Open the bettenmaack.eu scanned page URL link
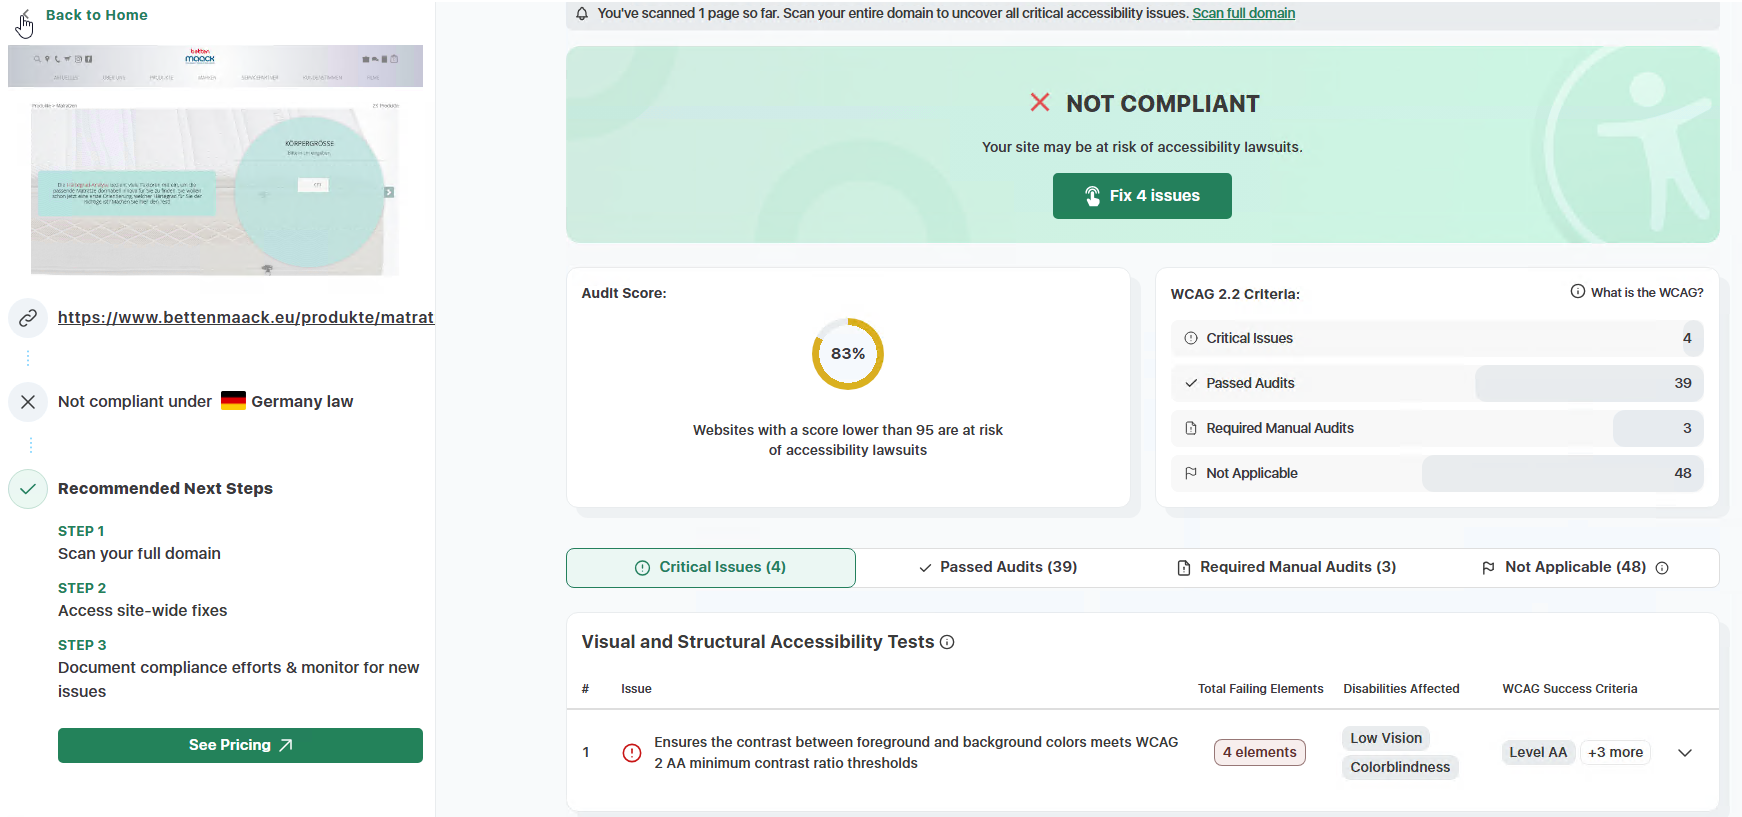 coord(246,317)
